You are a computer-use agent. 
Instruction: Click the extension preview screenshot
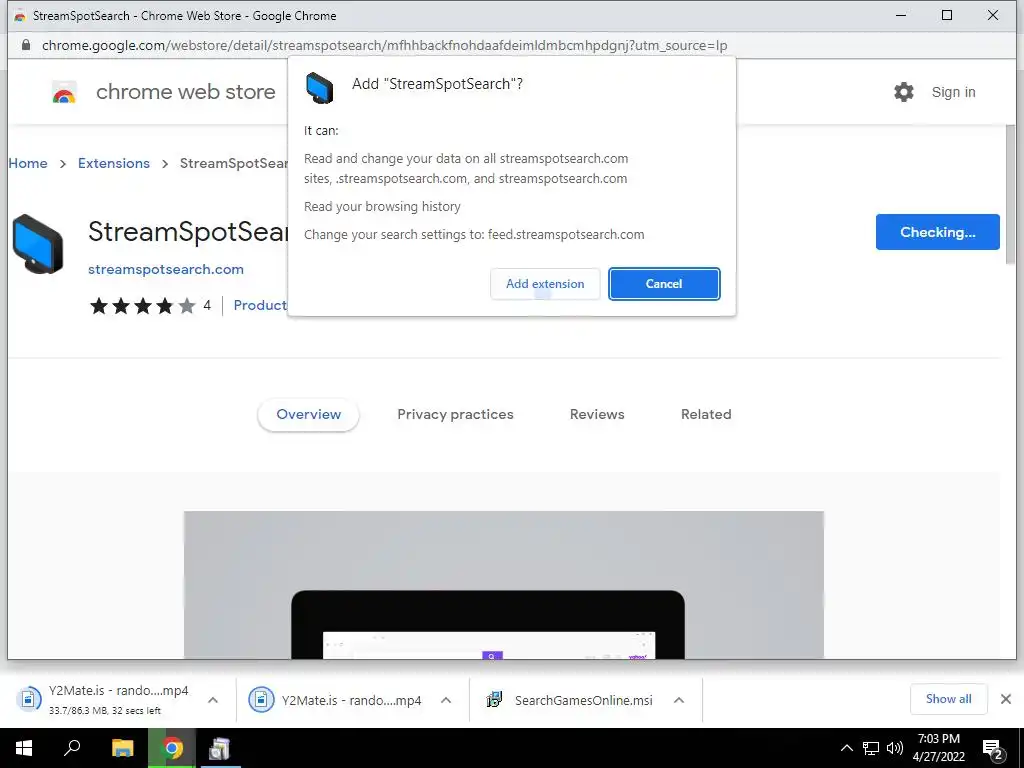pos(504,584)
